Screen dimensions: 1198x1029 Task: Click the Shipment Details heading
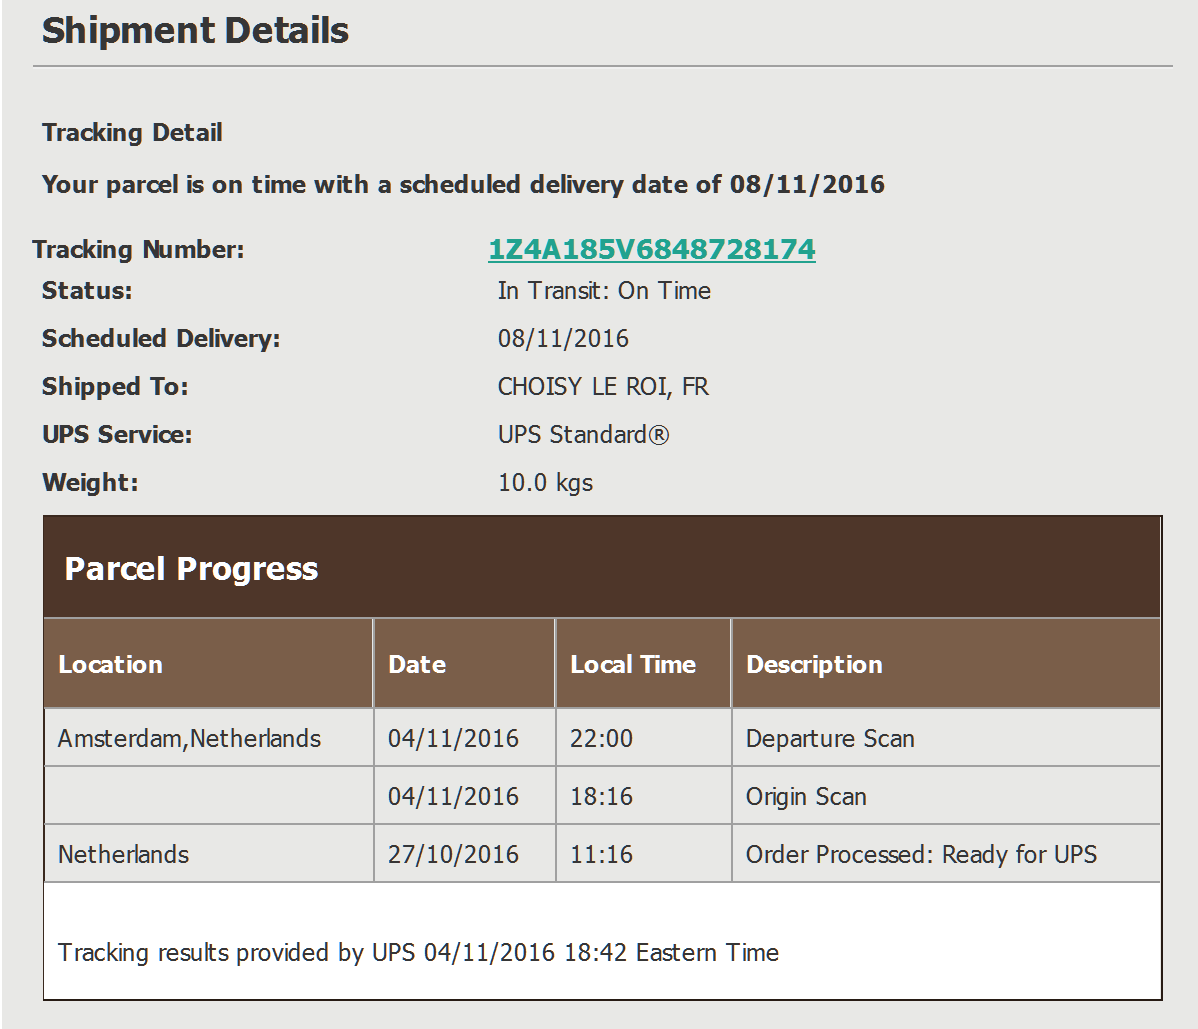click(195, 31)
